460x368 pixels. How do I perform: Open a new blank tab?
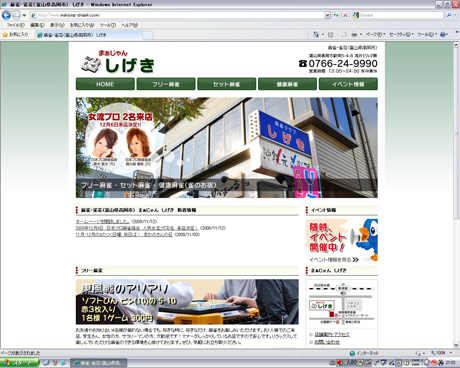coord(148,35)
